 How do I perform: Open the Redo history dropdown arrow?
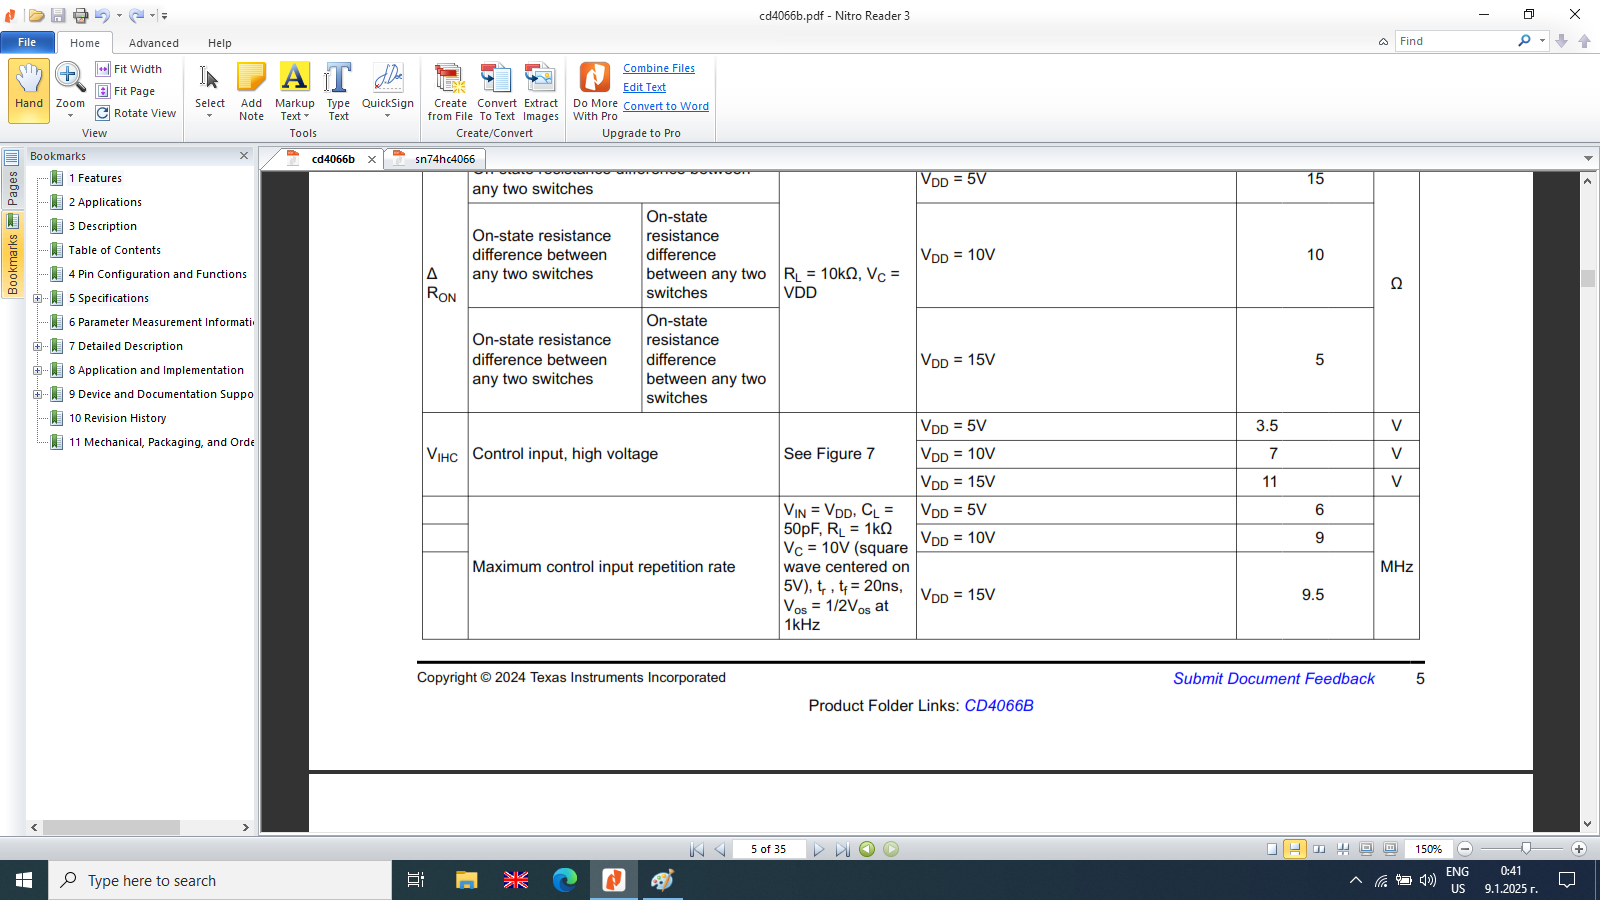(x=153, y=16)
